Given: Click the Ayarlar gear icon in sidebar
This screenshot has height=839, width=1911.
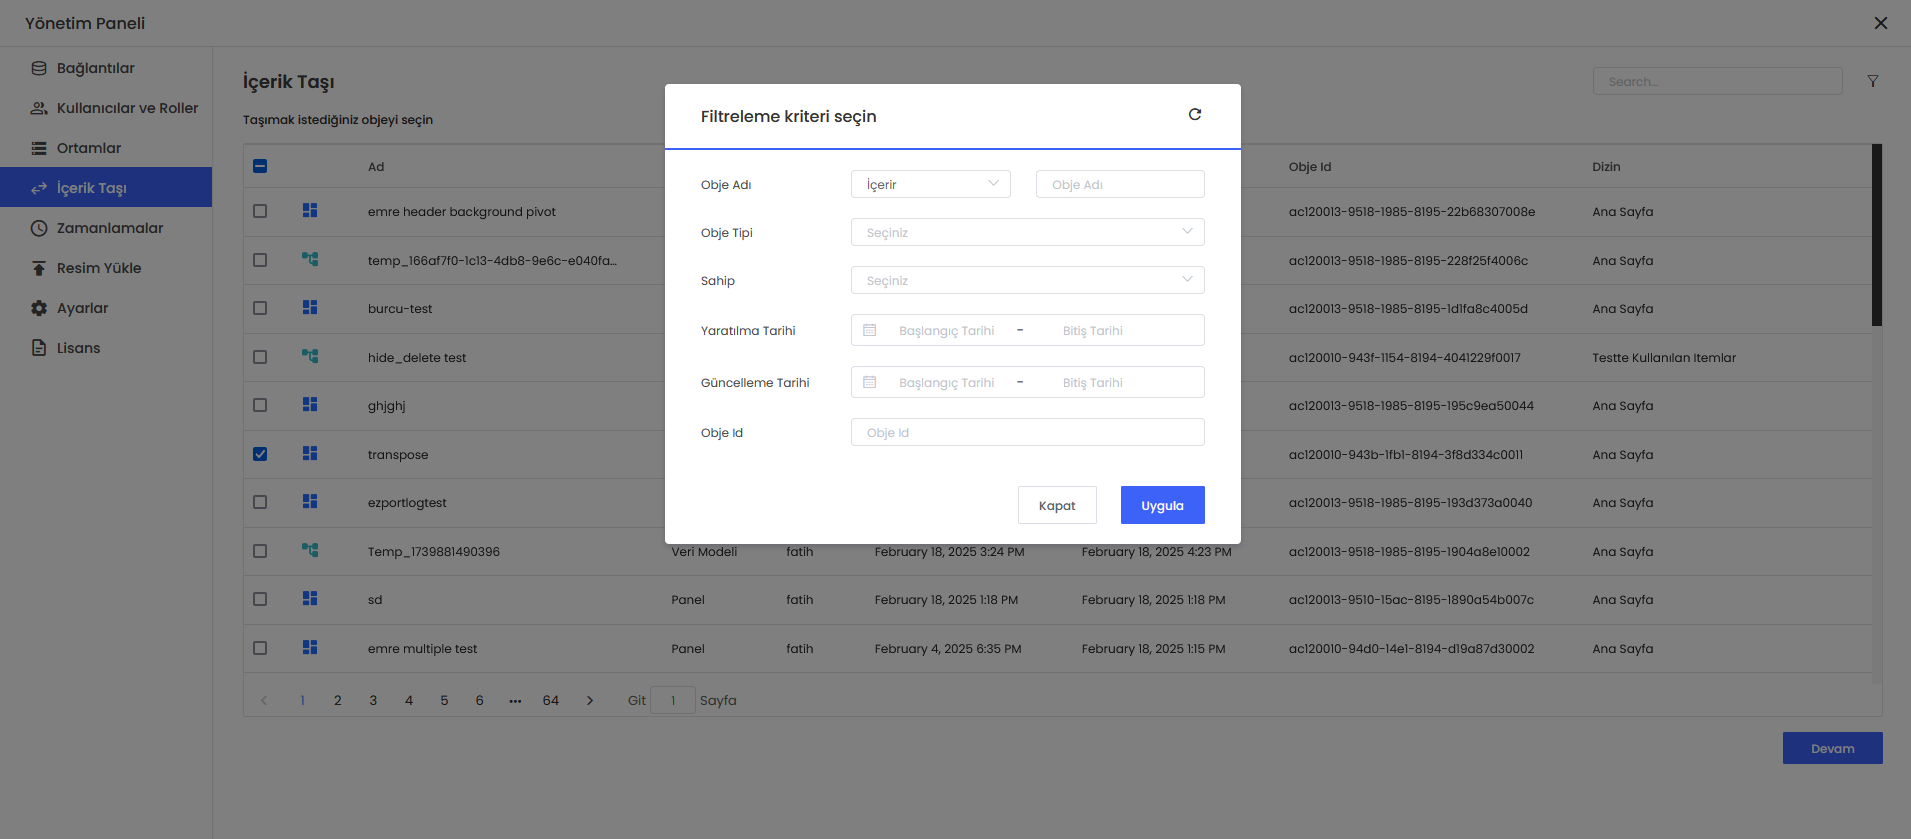Looking at the screenshot, I should click(x=39, y=308).
